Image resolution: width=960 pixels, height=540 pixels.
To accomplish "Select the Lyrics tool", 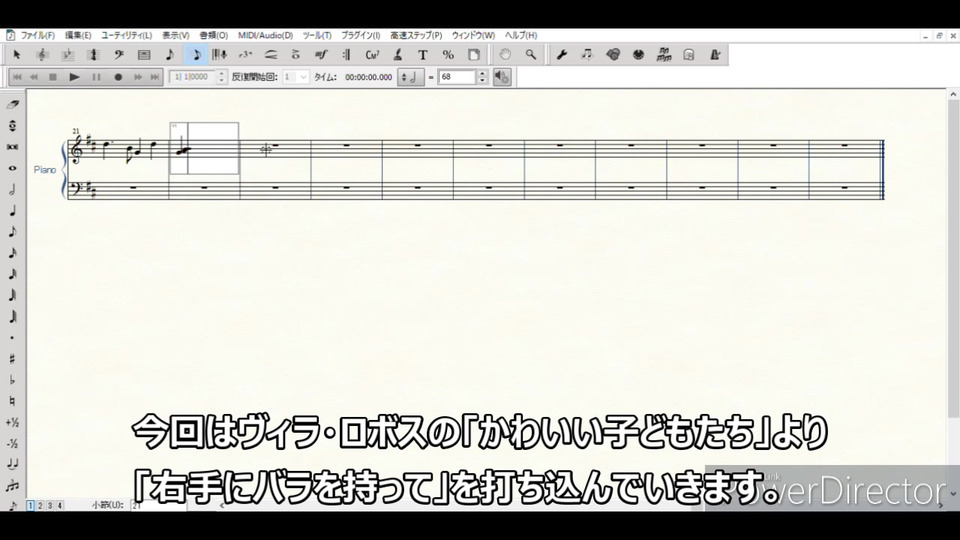I will 397,55.
